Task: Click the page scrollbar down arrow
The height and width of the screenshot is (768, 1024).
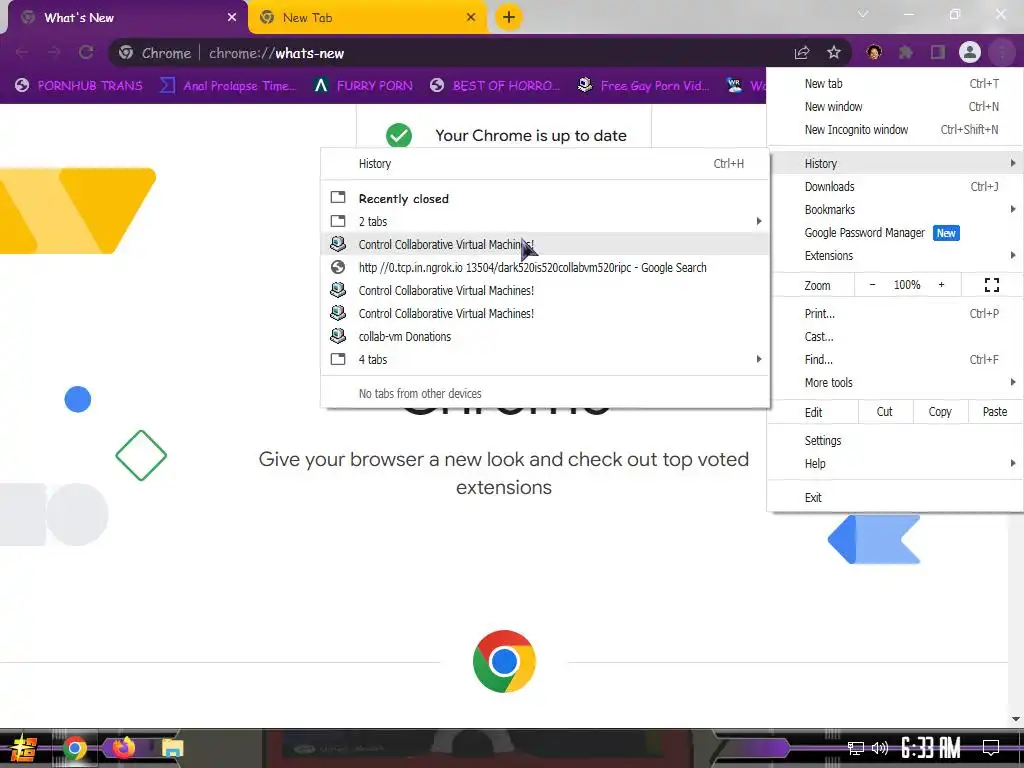Action: click(1016, 719)
